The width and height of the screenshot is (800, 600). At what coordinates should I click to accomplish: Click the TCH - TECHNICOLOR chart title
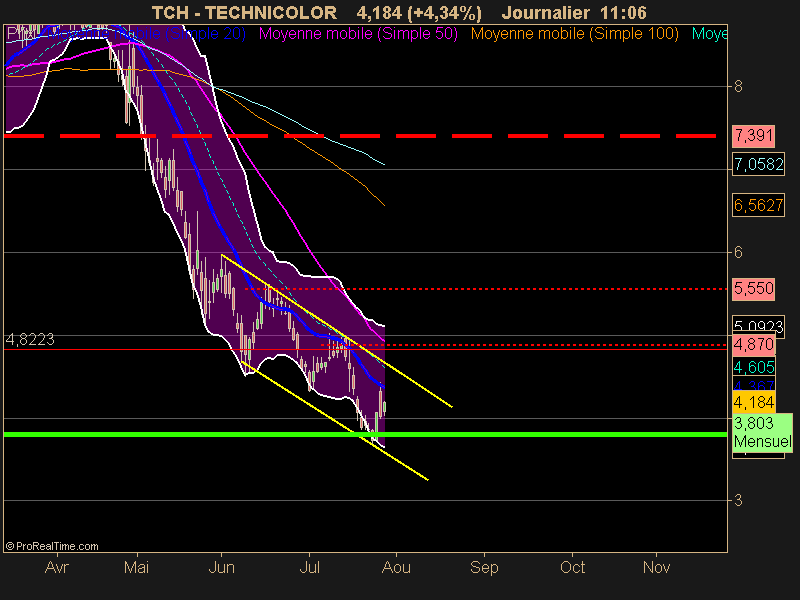(x=244, y=13)
